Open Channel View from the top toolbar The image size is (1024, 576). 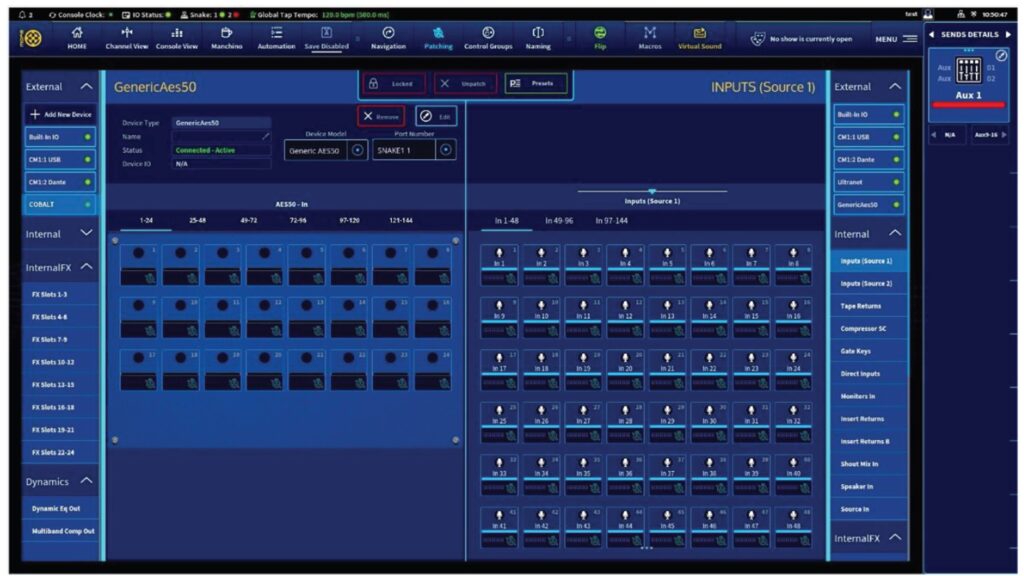pyautogui.click(x=127, y=37)
